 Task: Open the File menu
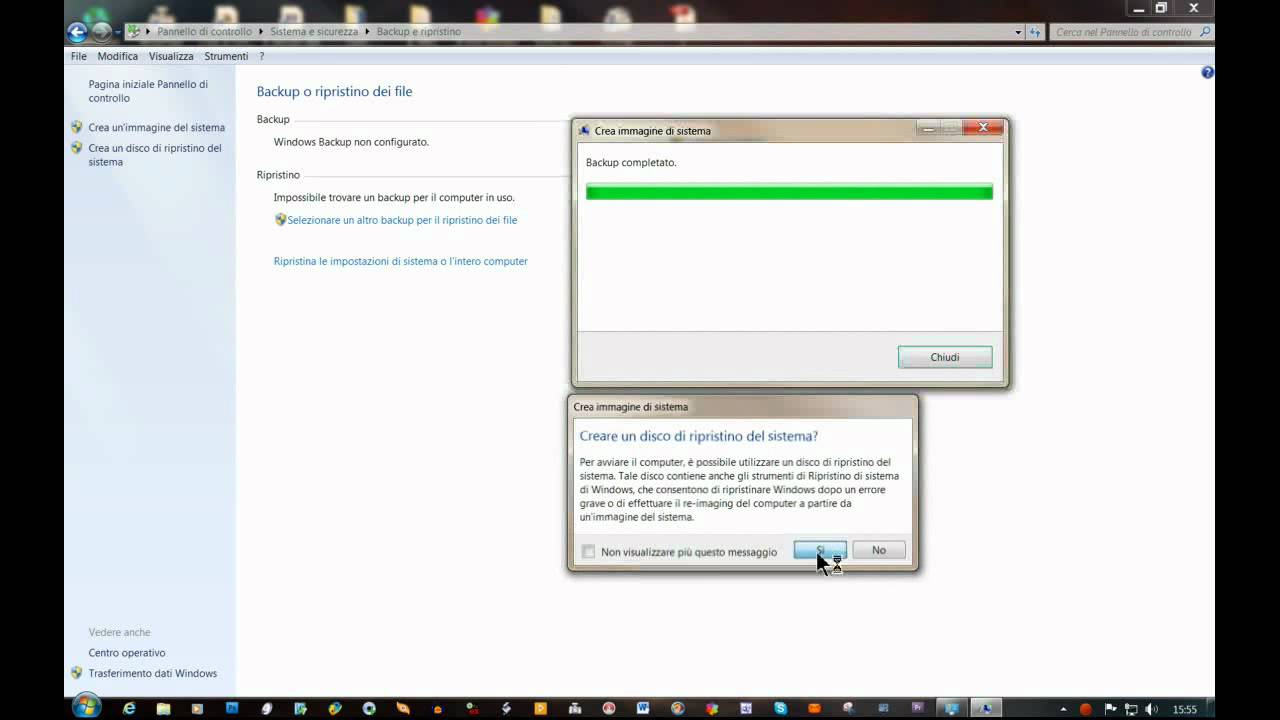79,56
